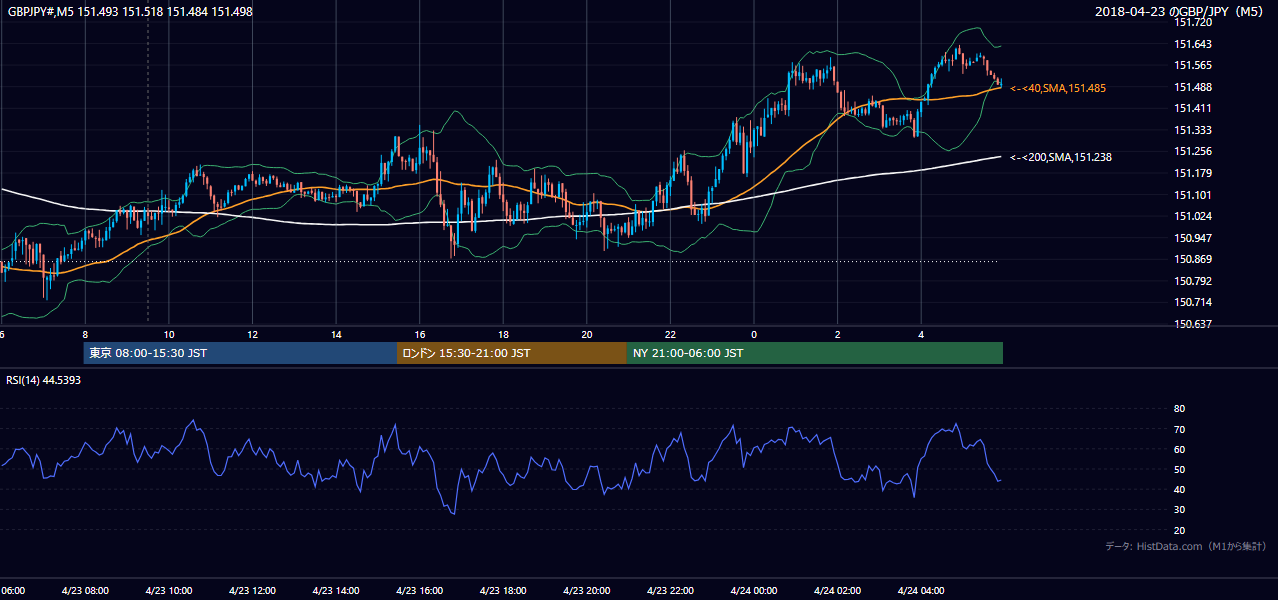Click RSI scale value 30
The height and width of the screenshot is (600, 1278).
click(x=1179, y=510)
